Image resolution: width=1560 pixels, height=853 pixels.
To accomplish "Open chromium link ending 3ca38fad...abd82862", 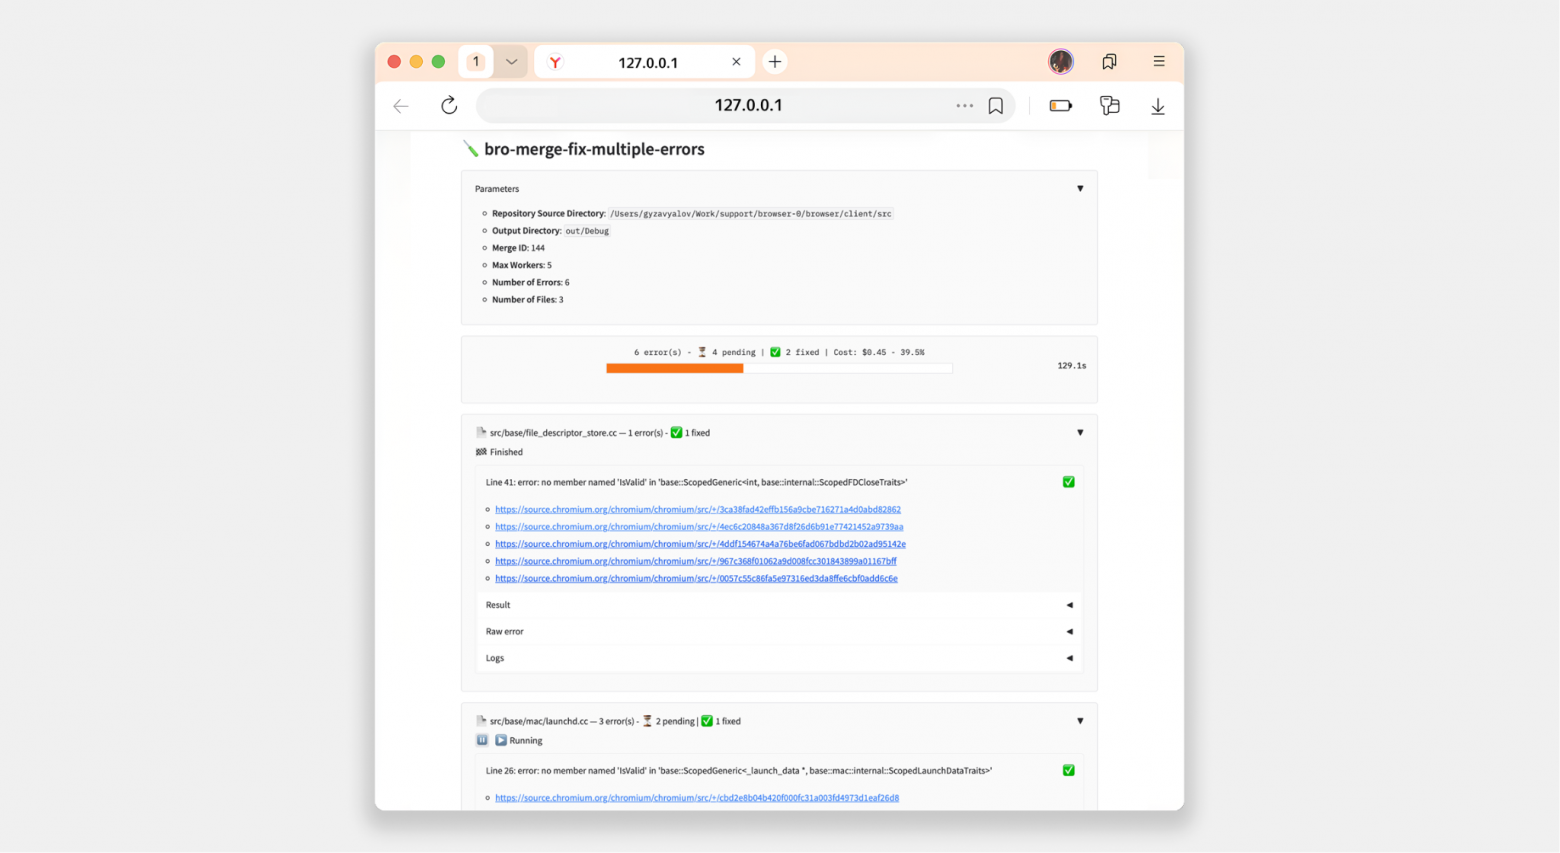I will click(698, 509).
